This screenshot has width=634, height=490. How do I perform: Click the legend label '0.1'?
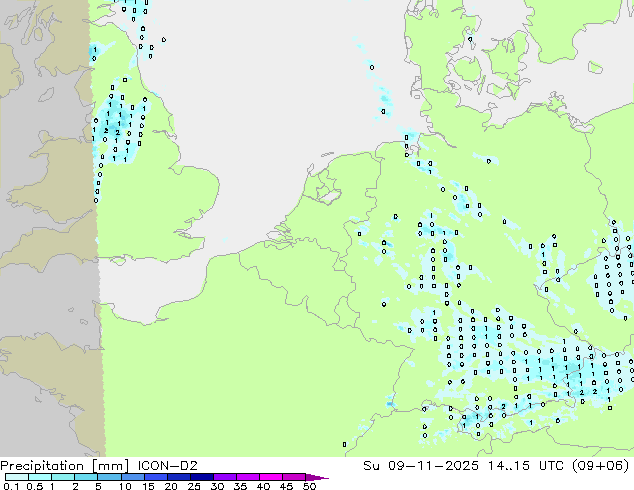(11, 486)
